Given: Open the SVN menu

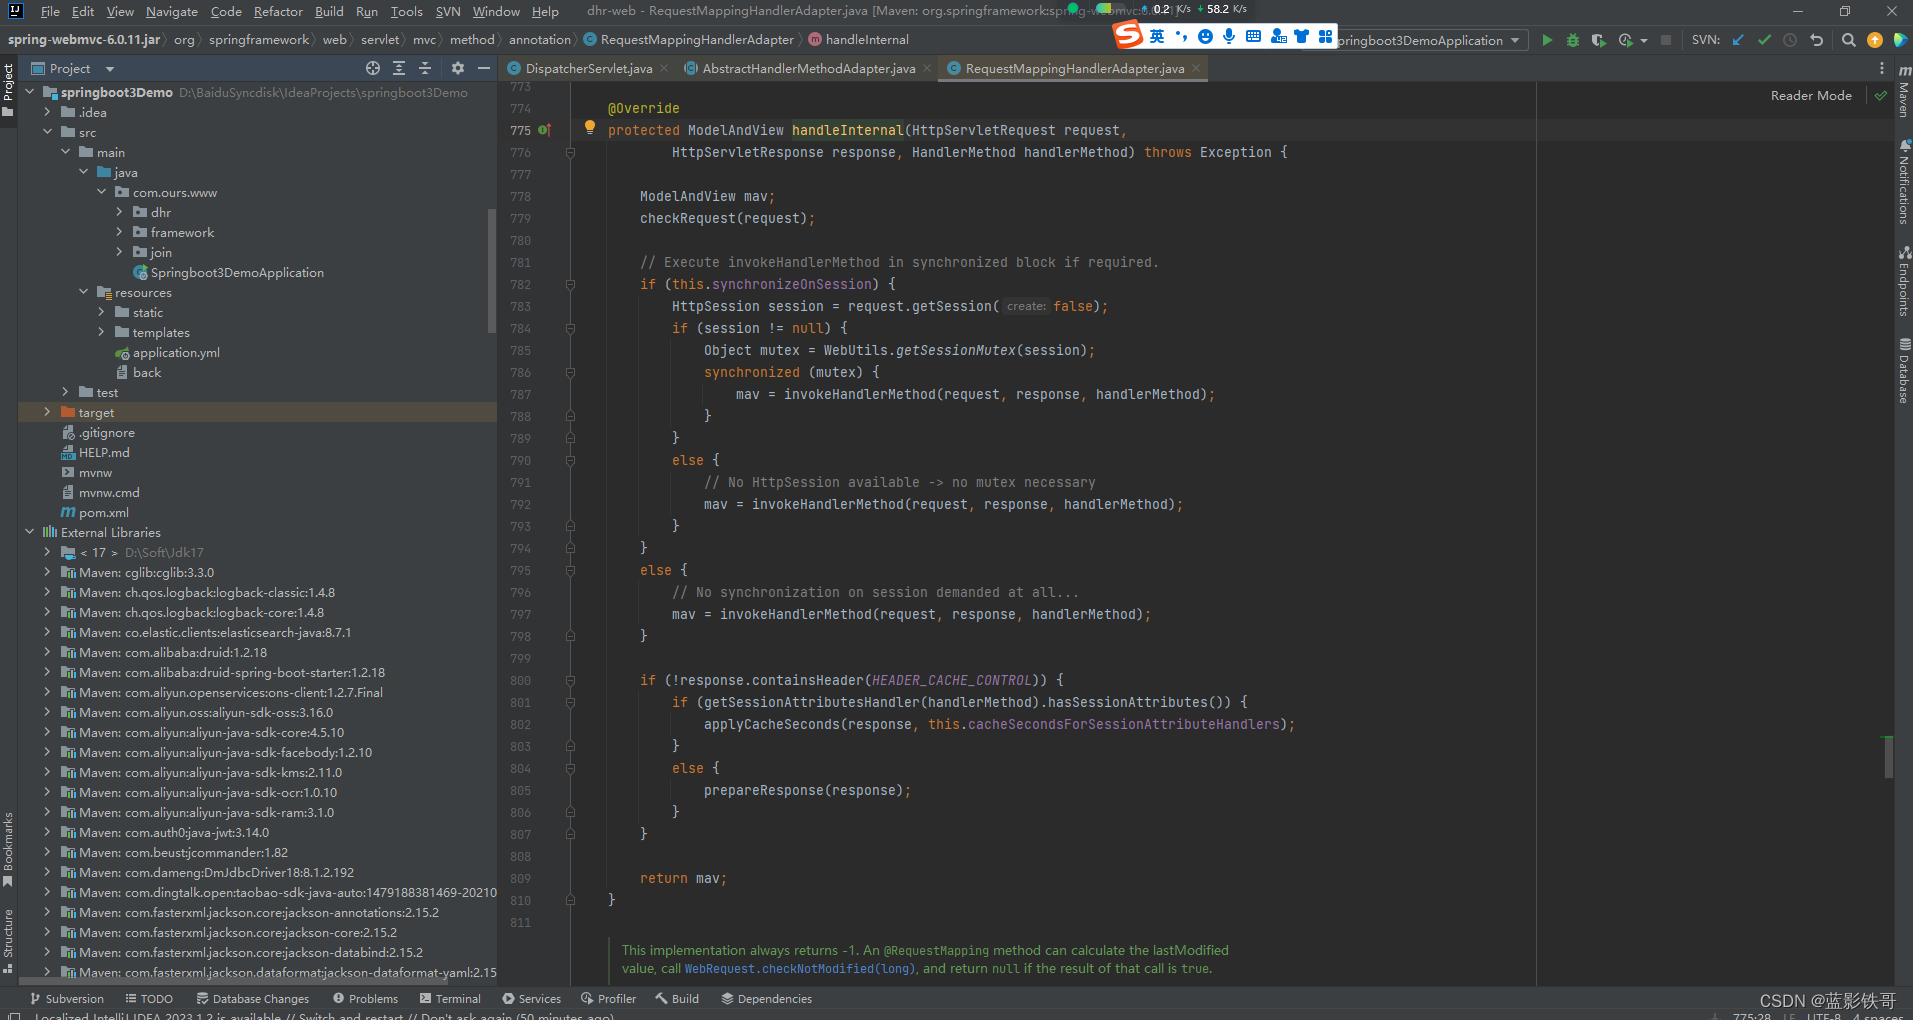Looking at the screenshot, I should click(448, 11).
